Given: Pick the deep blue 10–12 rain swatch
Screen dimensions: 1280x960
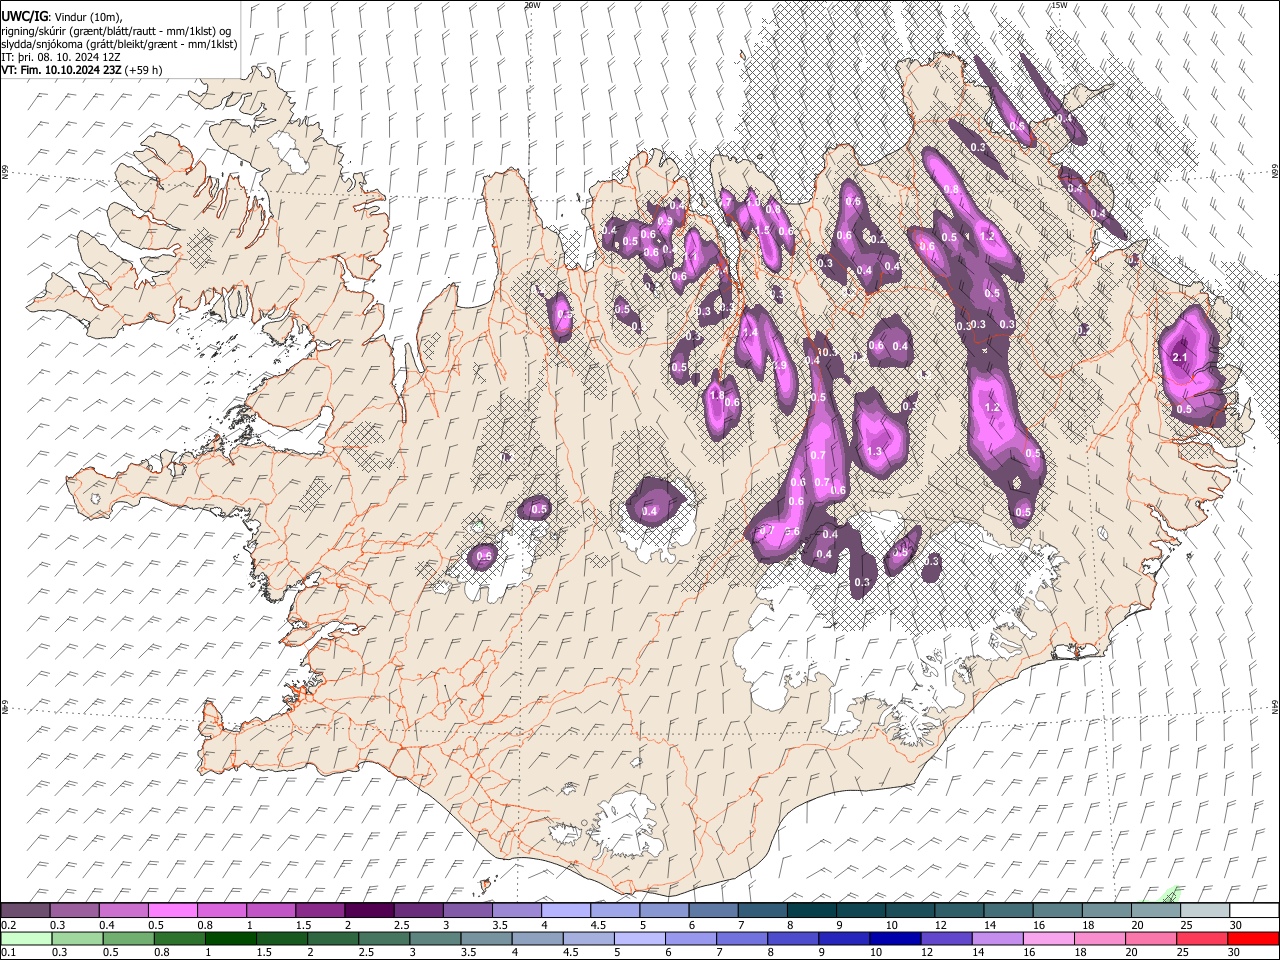Looking at the screenshot, I should (x=893, y=938).
